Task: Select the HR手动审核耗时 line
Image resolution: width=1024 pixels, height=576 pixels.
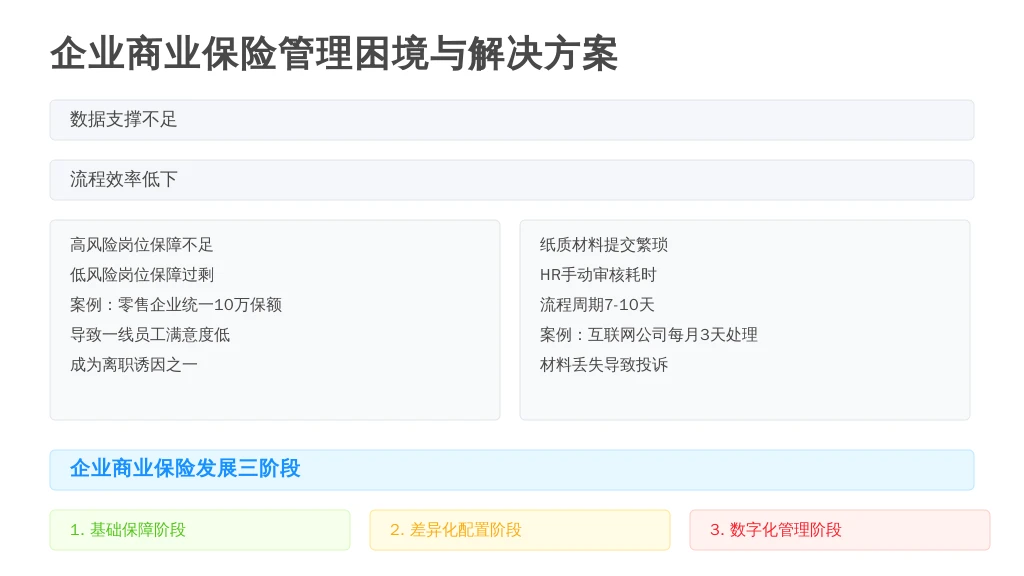Action: pyautogui.click(x=598, y=275)
